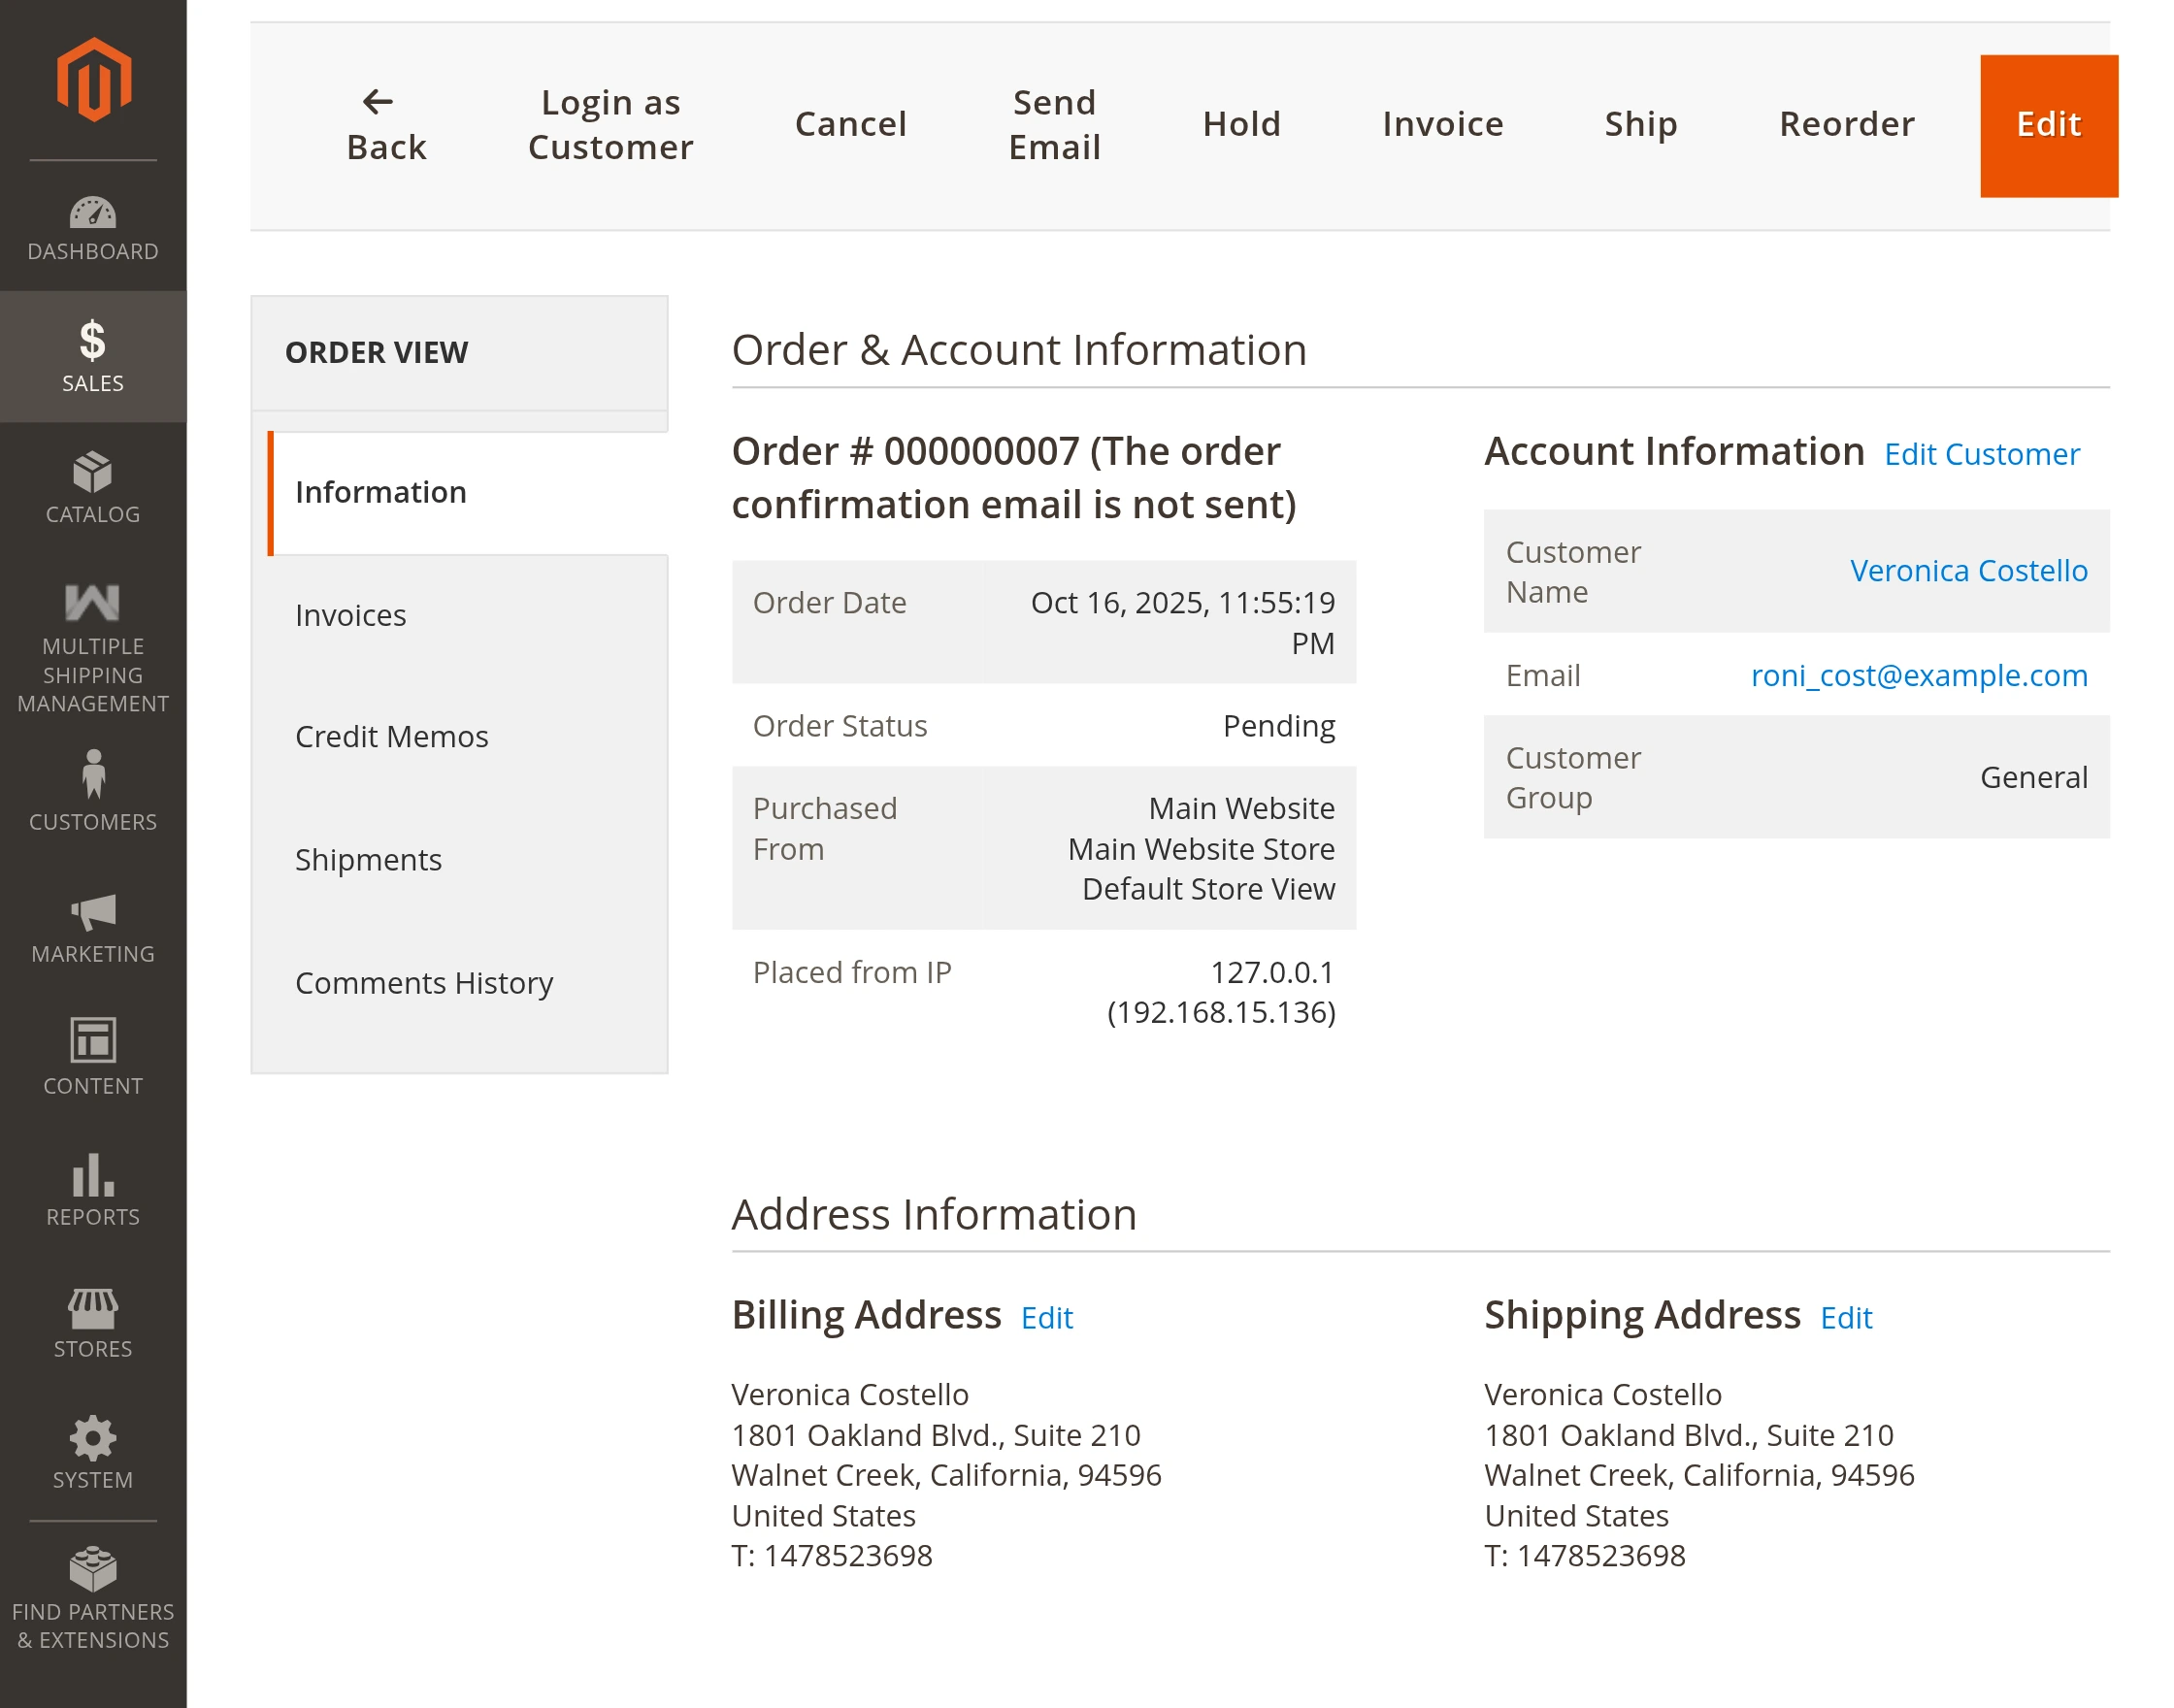The width and height of the screenshot is (2174, 1708).
Task: Open Multiple Shipping Management icon
Action: pyautogui.click(x=93, y=603)
